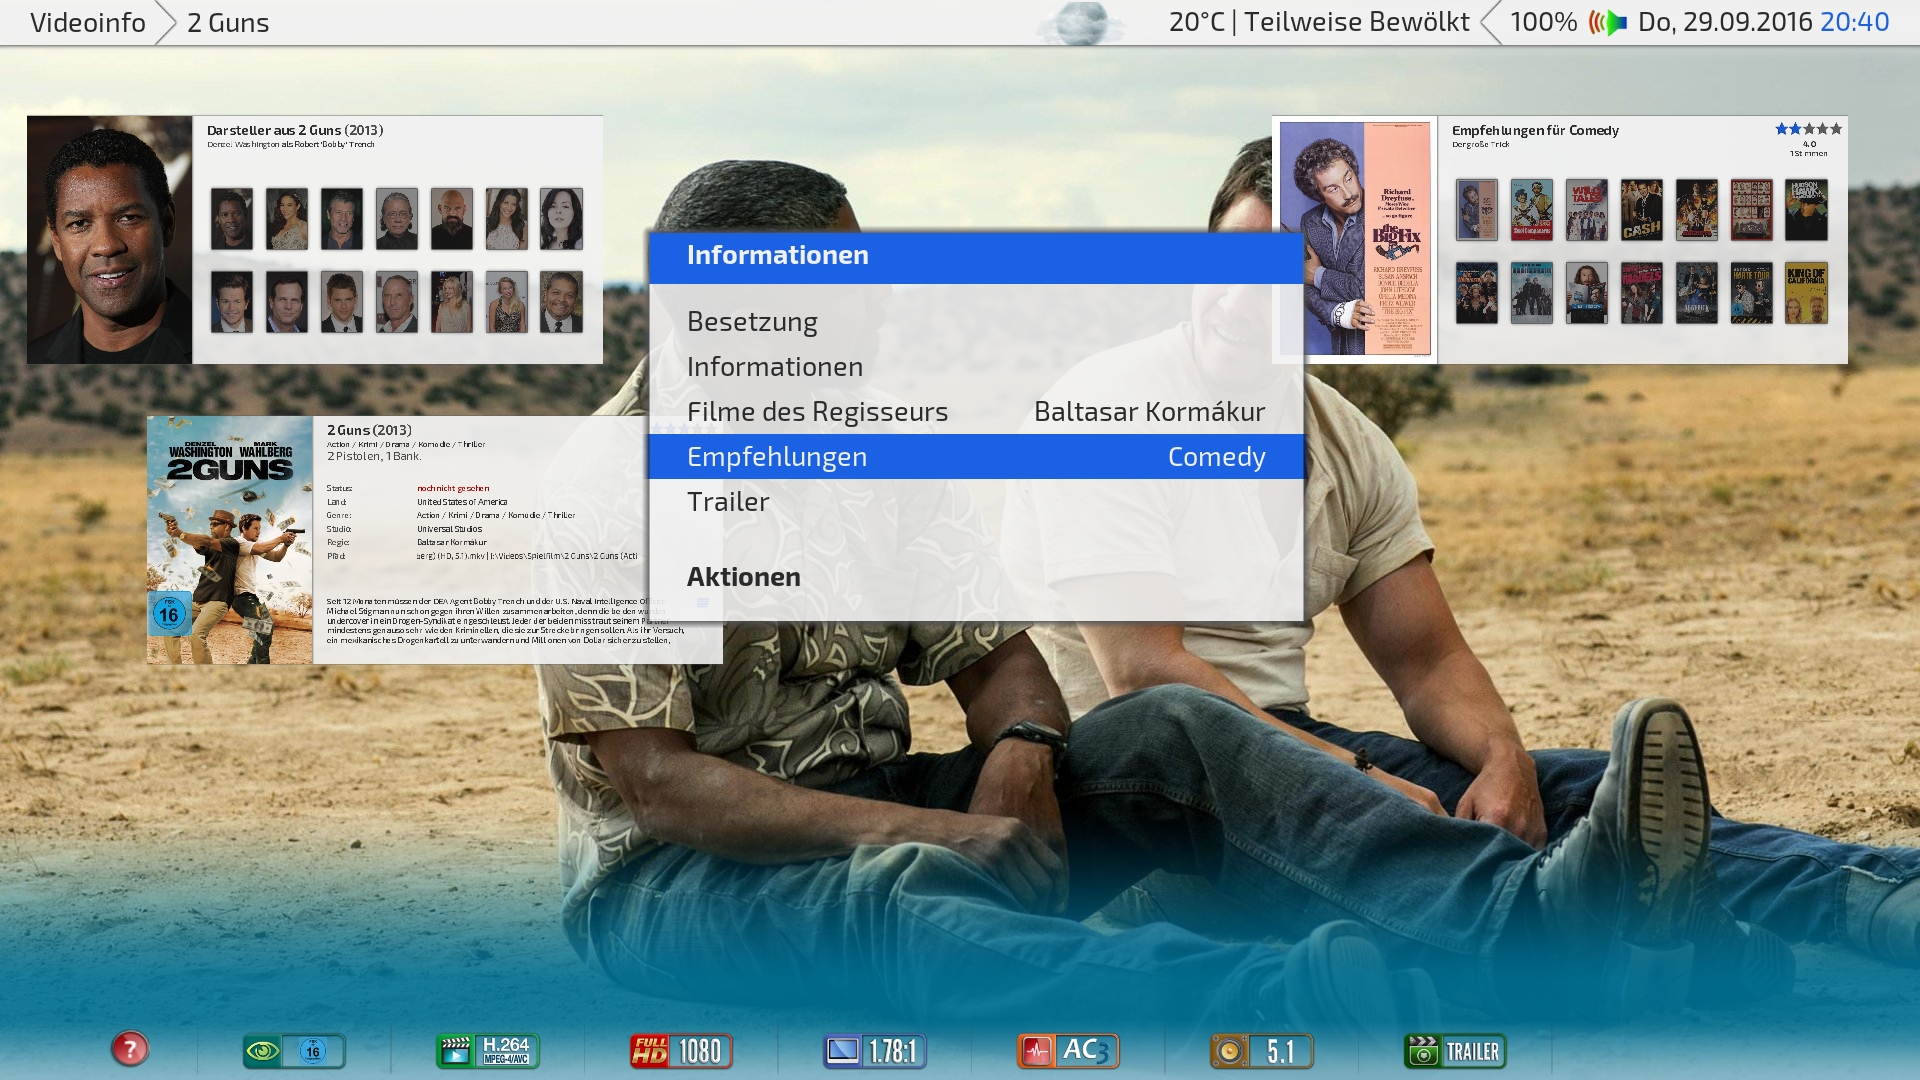Screen dimensions: 1920x1080
Task: Select cast thumbnail of bald bearded man
Action: (x=452, y=219)
